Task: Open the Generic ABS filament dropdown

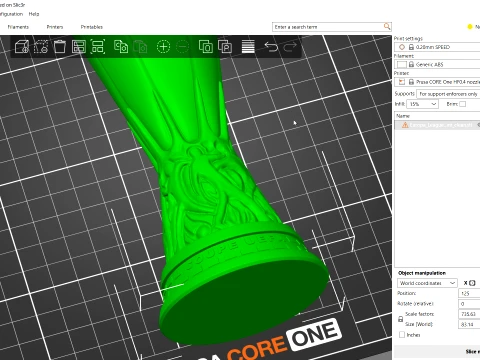Action: pyautogui.click(x=437, y=64)
